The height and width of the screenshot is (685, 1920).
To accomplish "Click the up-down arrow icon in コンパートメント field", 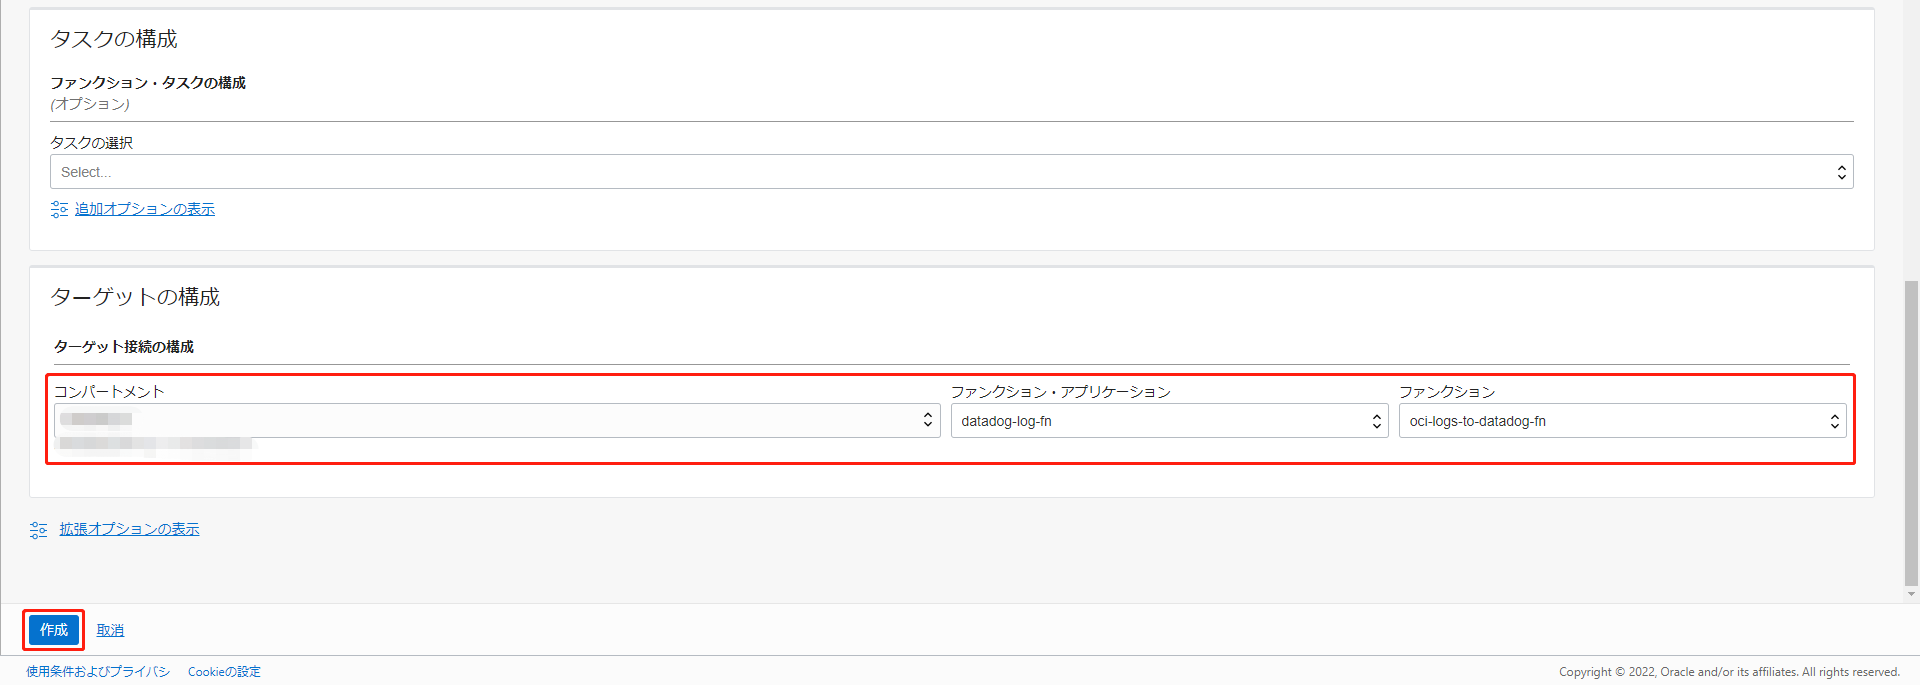I will click(928, 421).
